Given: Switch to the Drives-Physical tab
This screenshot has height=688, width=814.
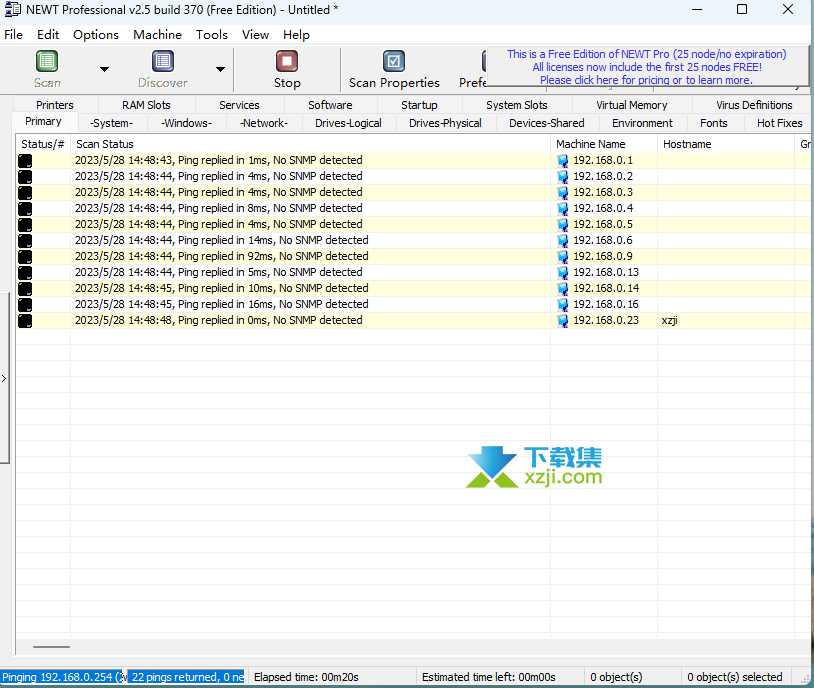Looking at the screenshot, I should coord(445,123).
